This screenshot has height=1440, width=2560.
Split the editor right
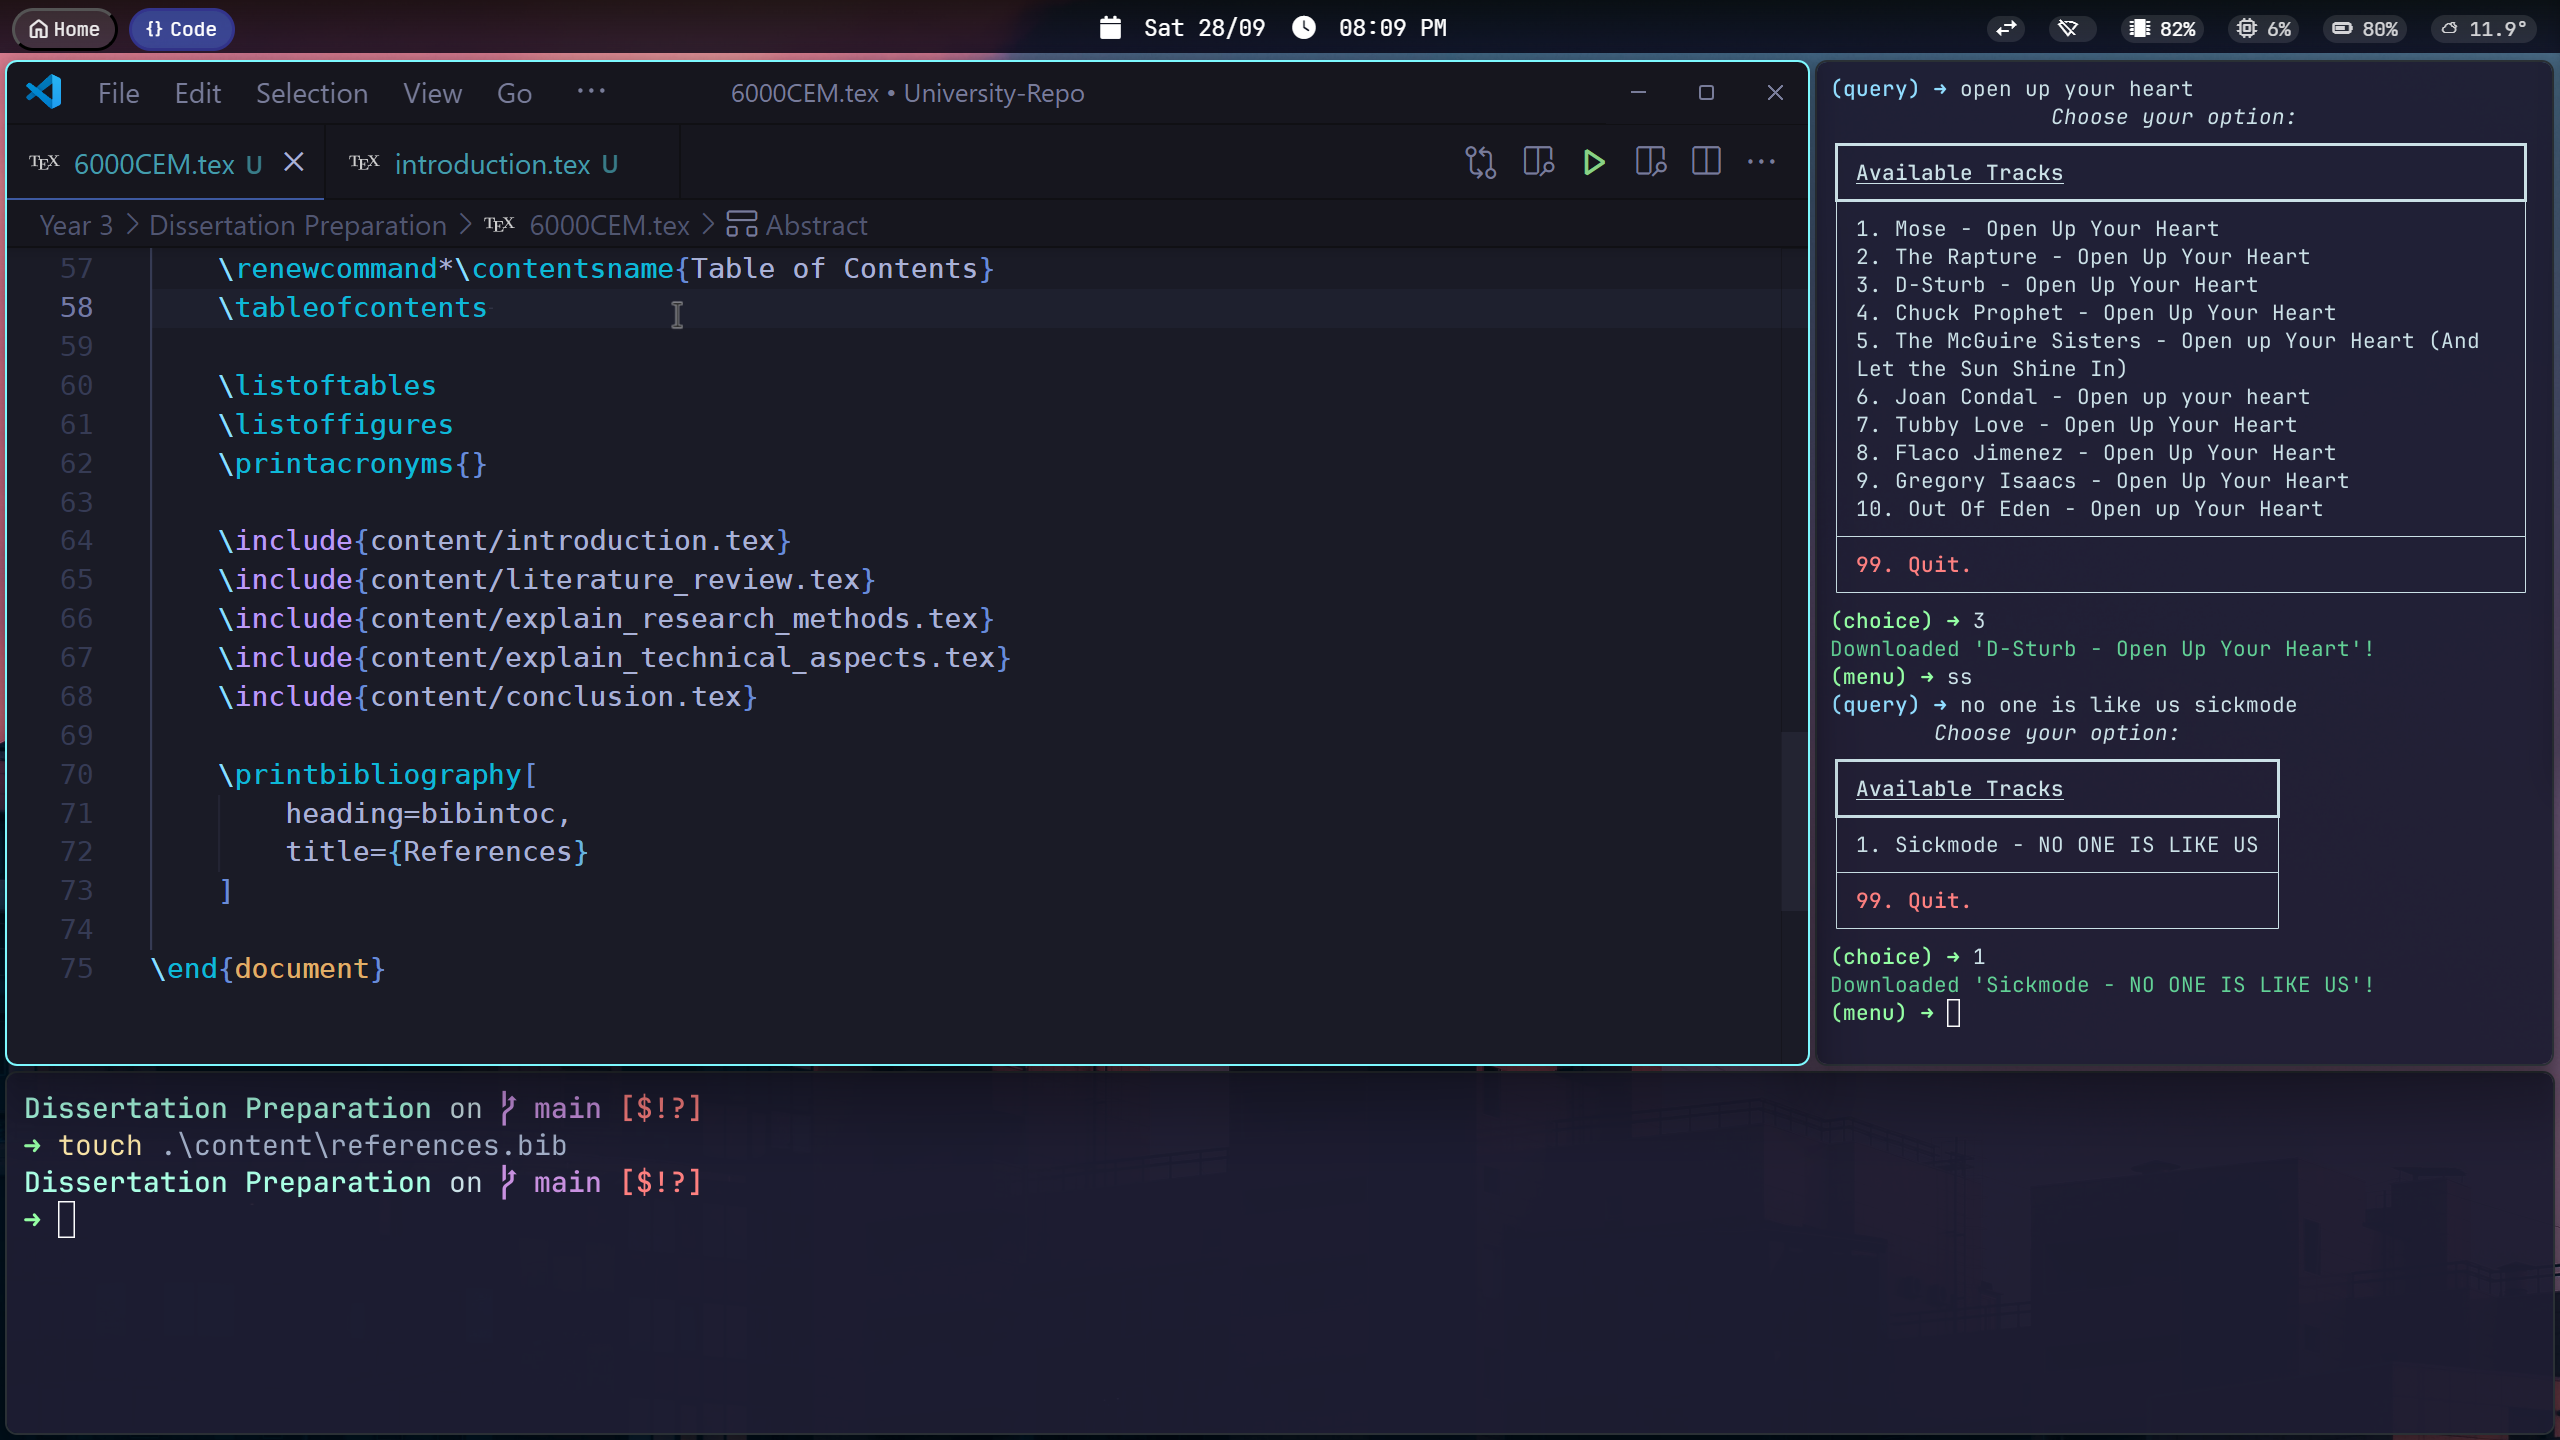point(1706,162)
